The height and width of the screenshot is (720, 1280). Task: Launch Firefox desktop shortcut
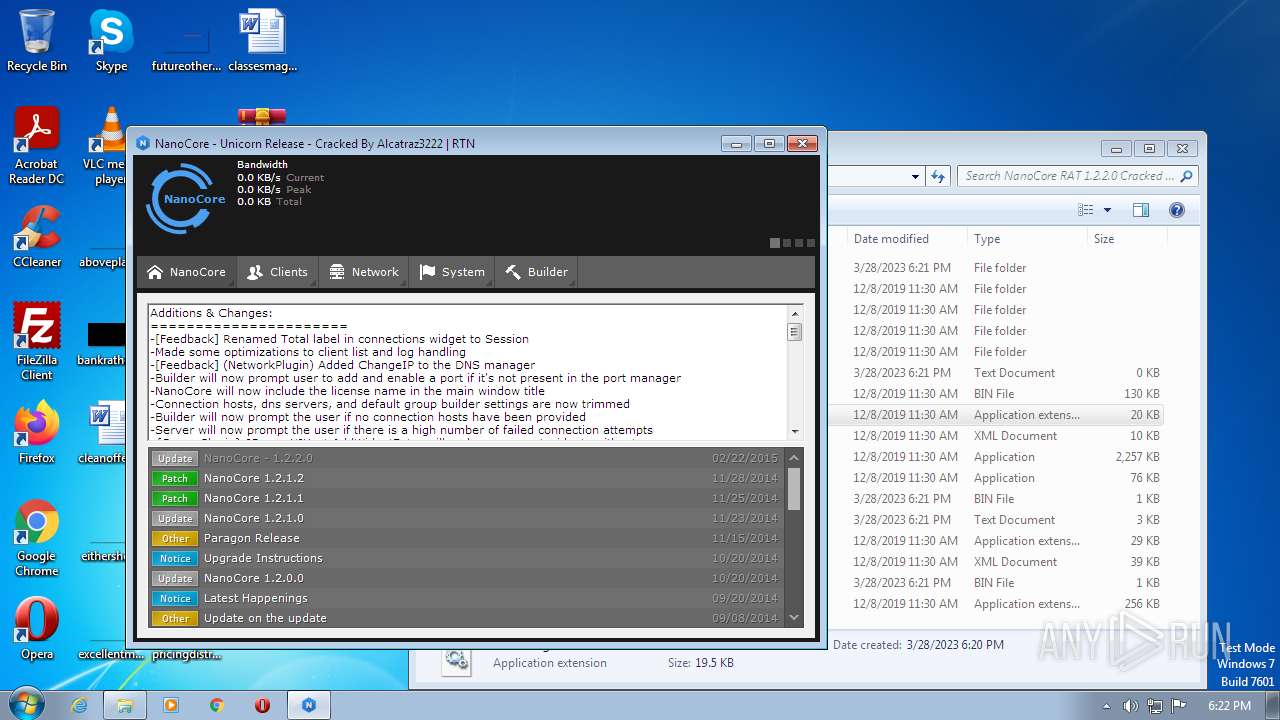tap(37, 432)
